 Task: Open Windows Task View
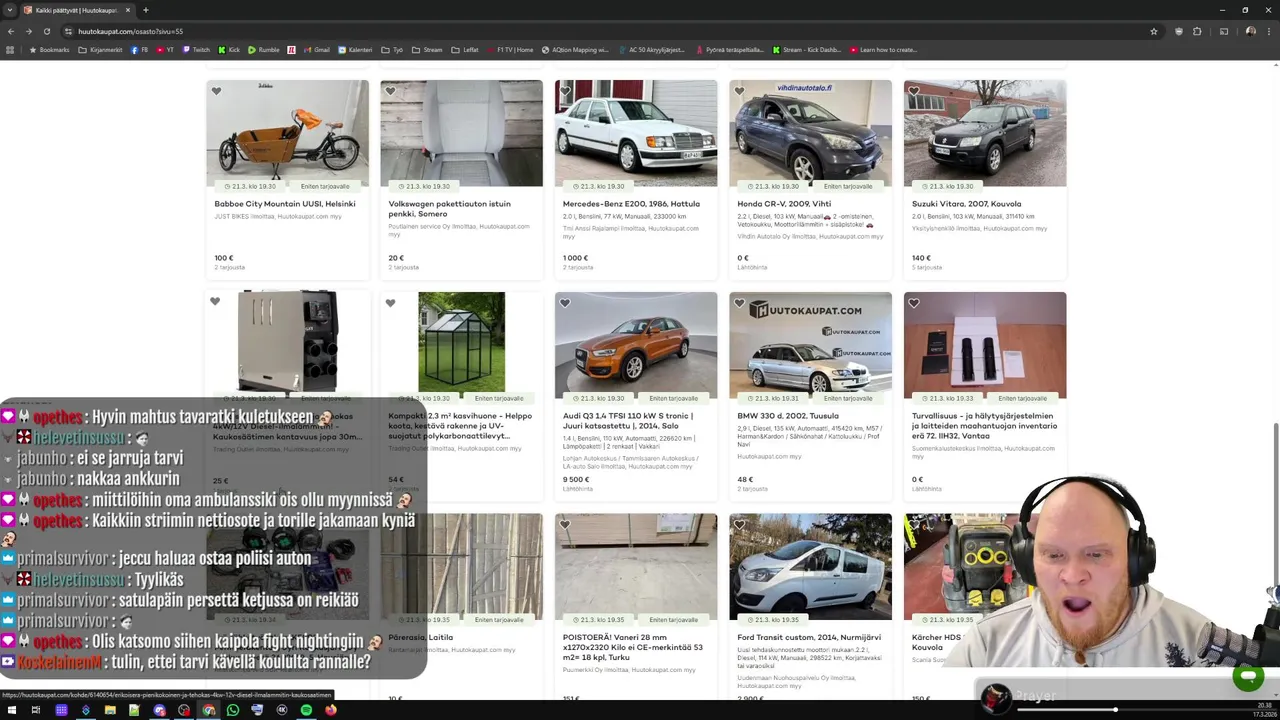click(x=36, y=710)
